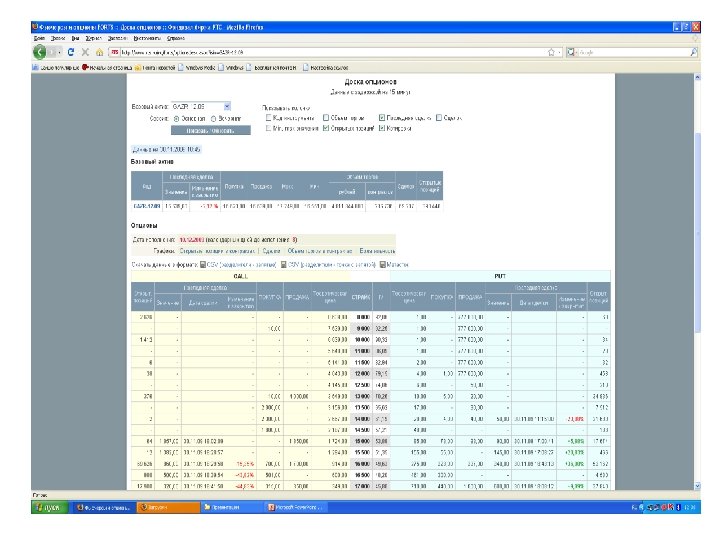The image size is (720, 540).
Task: Enable the Код инструмента checkbox
Action: pos(269,118)
